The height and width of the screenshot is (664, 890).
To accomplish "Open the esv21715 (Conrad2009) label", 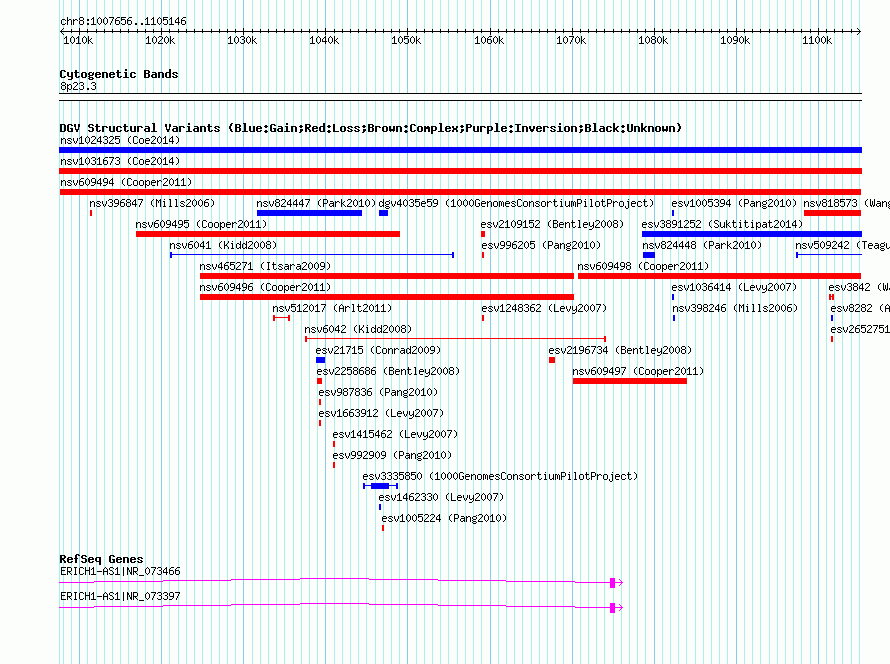I will pyautogui.click(x=378, y=350).
